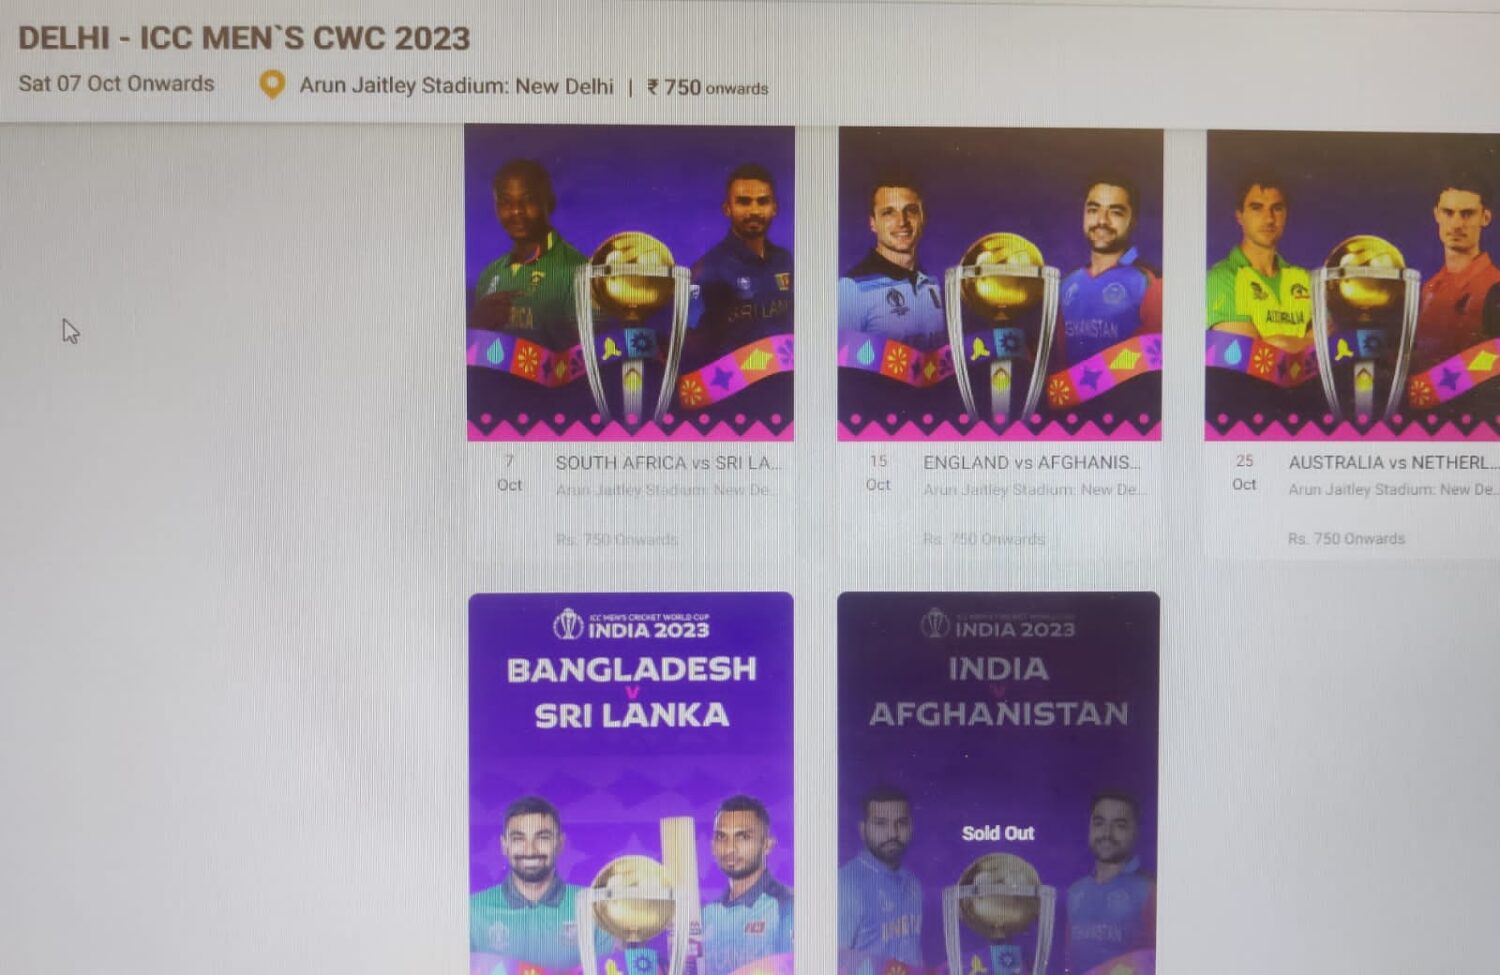Select Bangladesh v Sri Lanka match card
This screenshot has width=1500, height=975.
(631, 783)
